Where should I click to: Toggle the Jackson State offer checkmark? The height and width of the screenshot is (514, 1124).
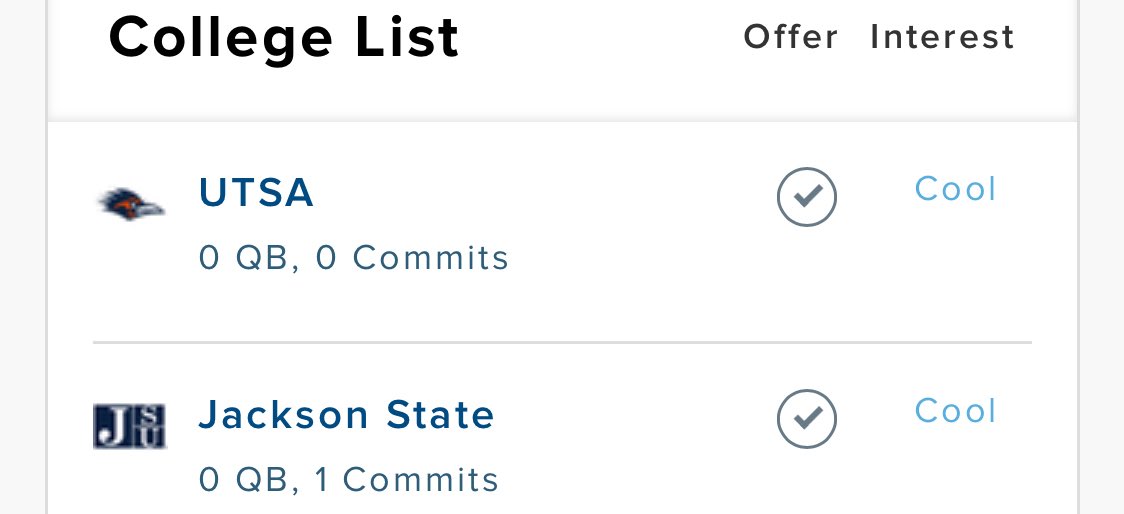click(806, 420)
